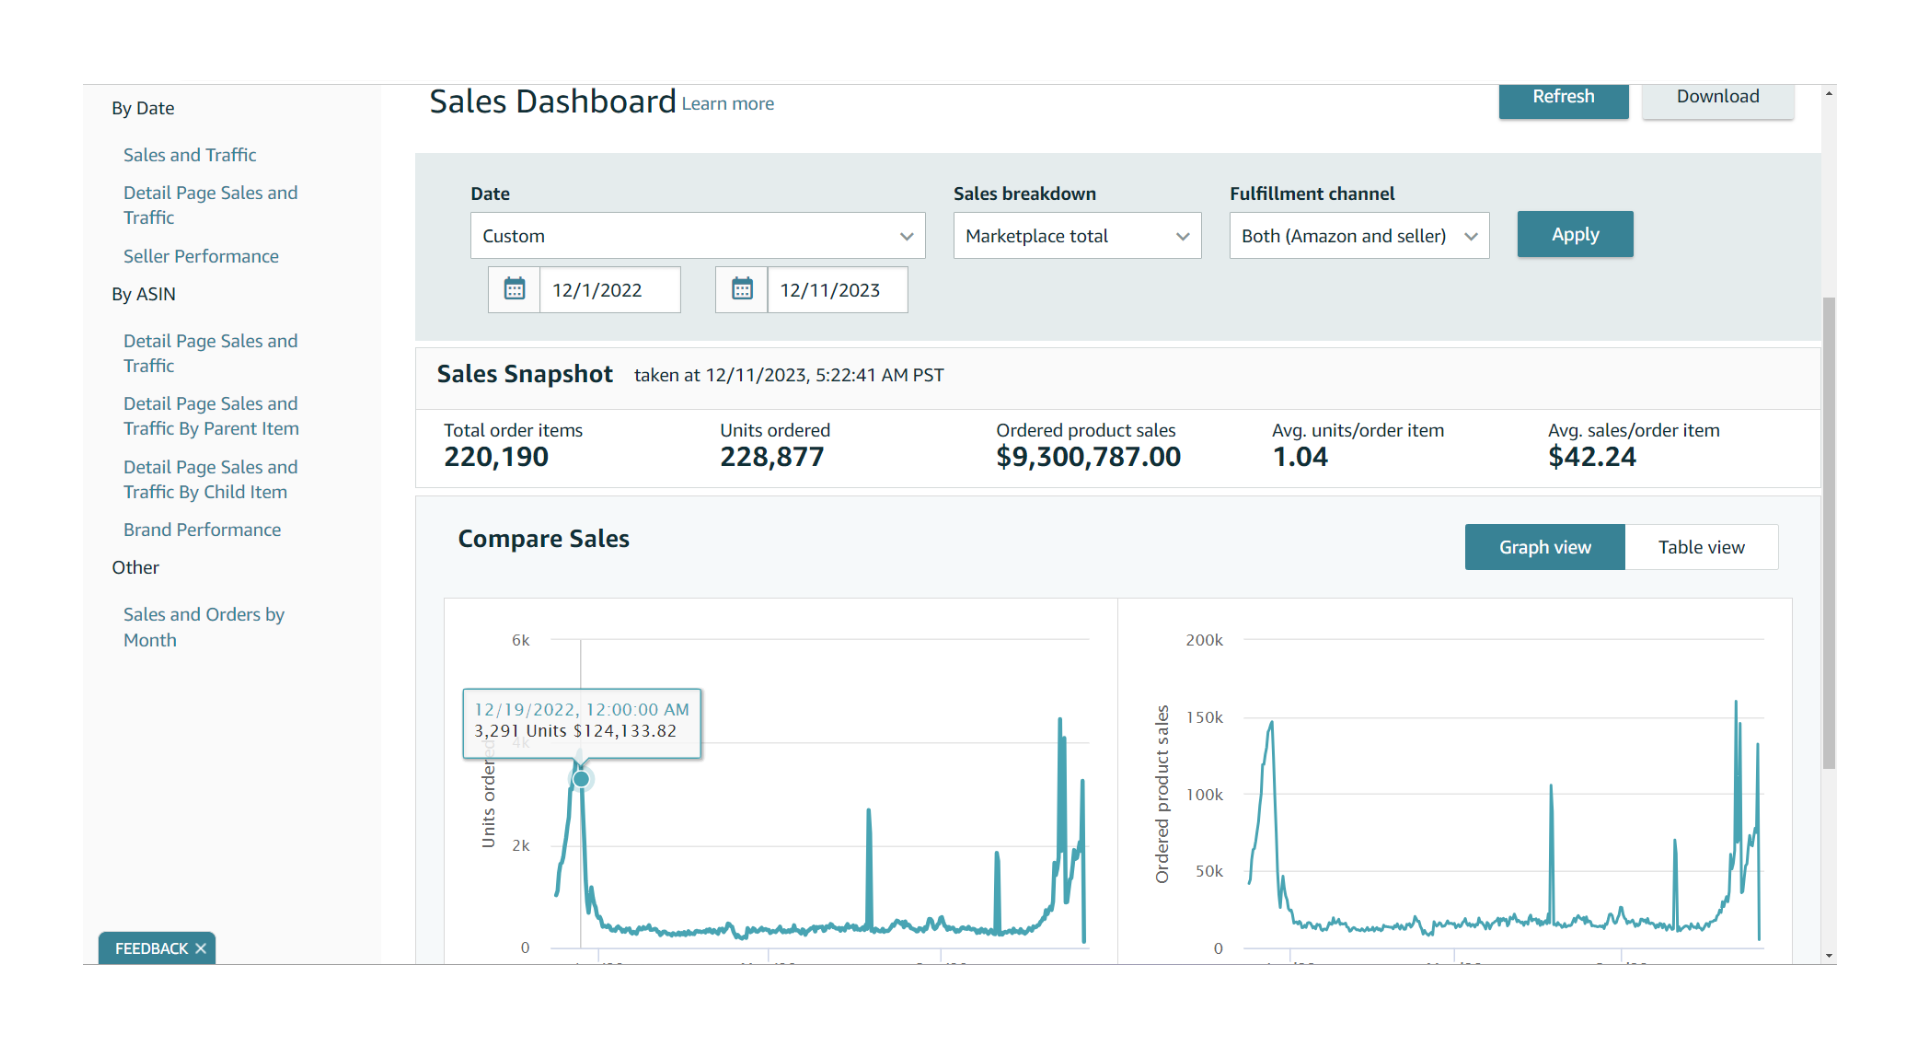1920x1045 pixels.
Task: Click the Refresh button
Action: click(1563, 100)
